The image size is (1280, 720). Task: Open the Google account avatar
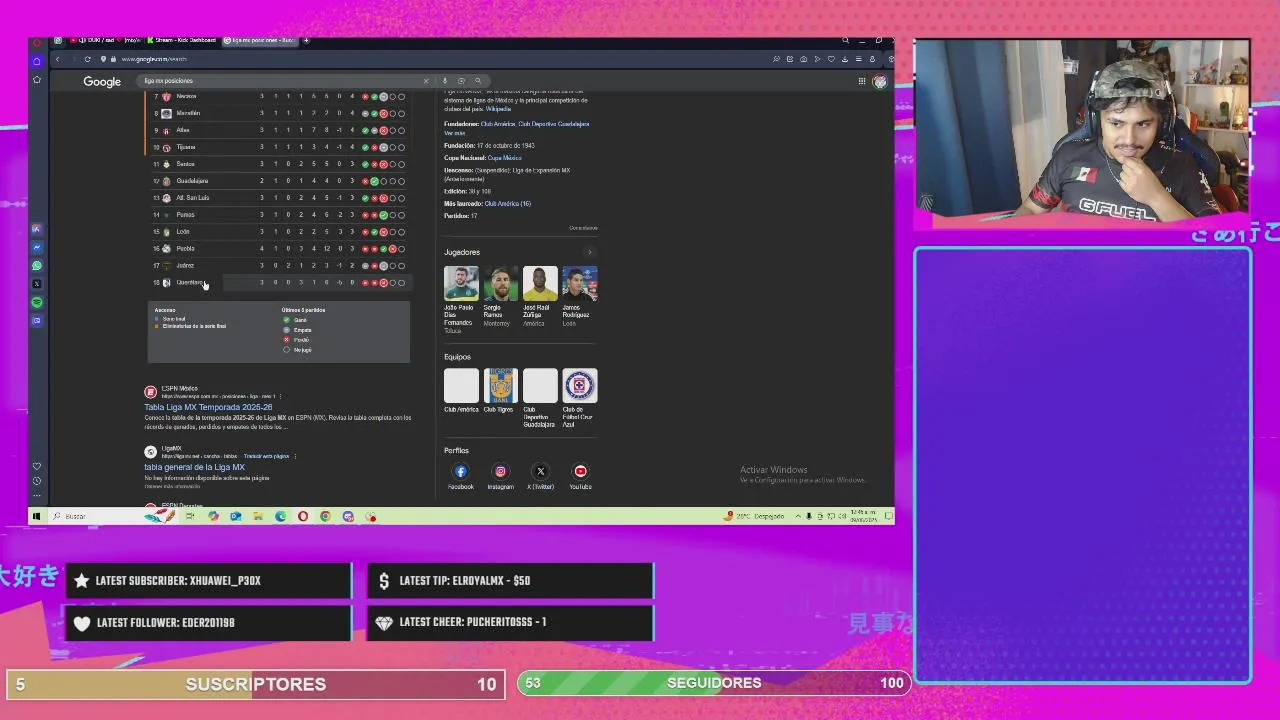(x=880, y=81)
